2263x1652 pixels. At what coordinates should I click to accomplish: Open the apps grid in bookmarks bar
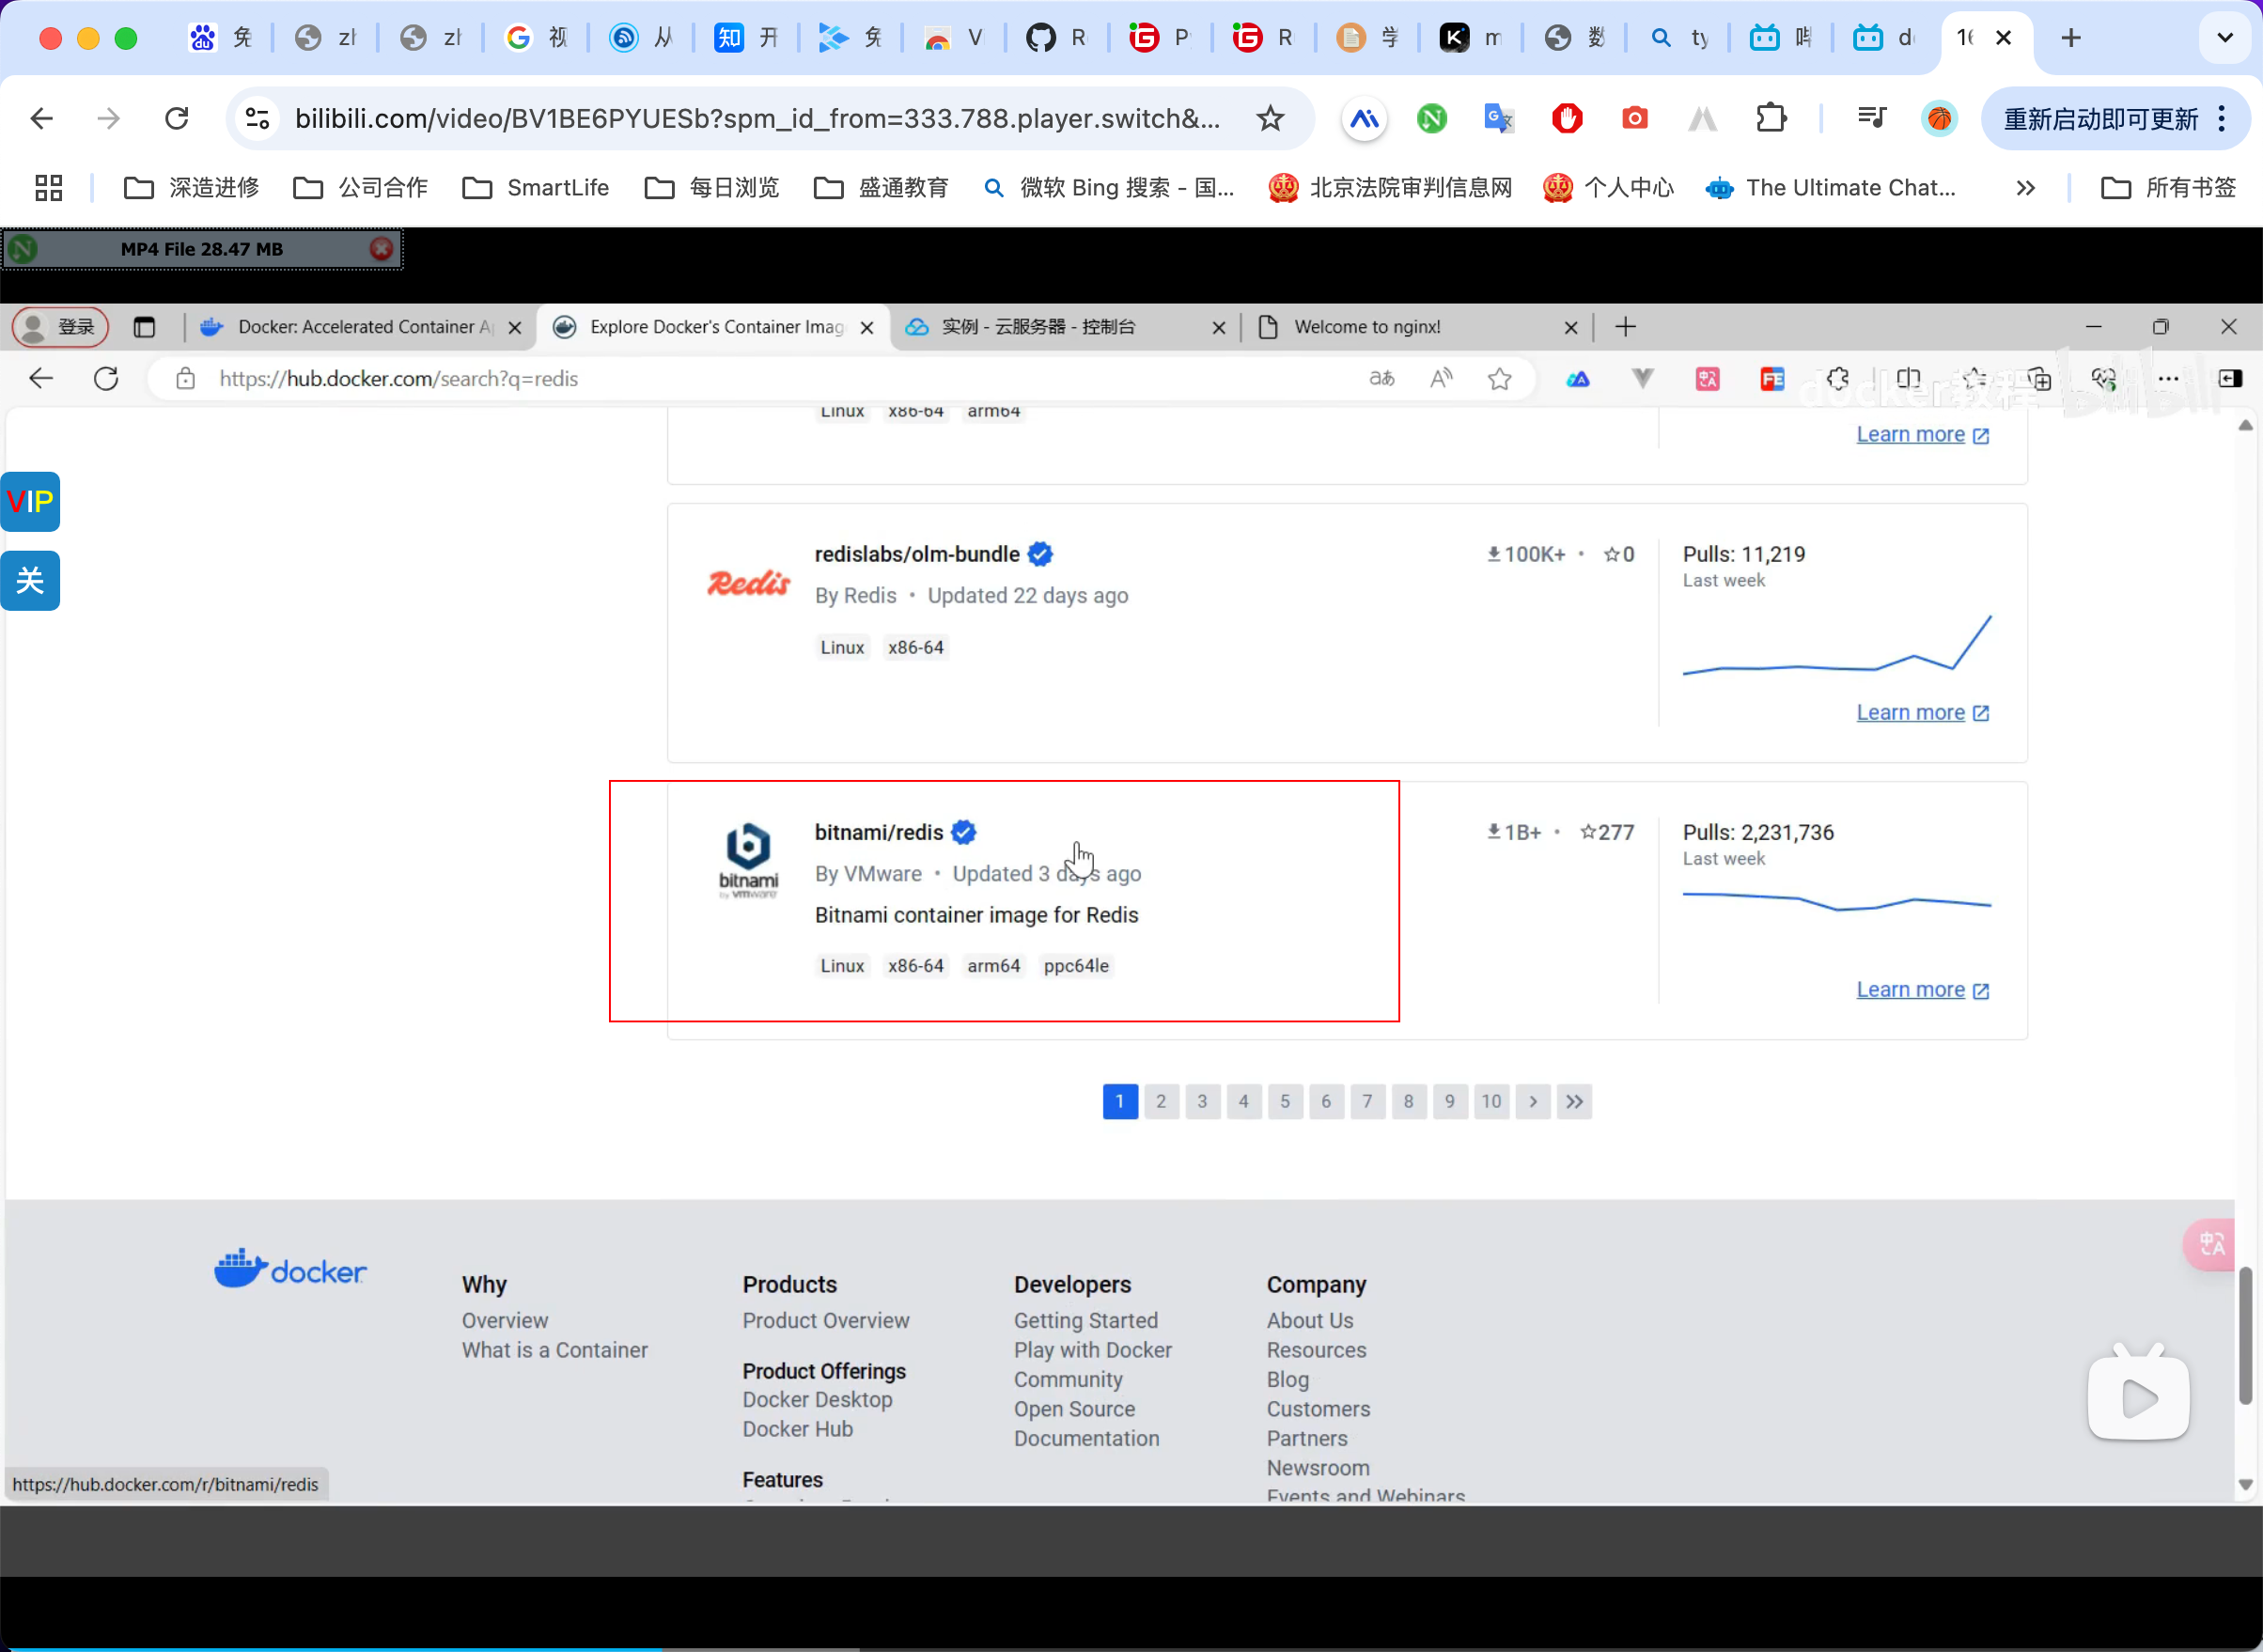click(48, 188)
